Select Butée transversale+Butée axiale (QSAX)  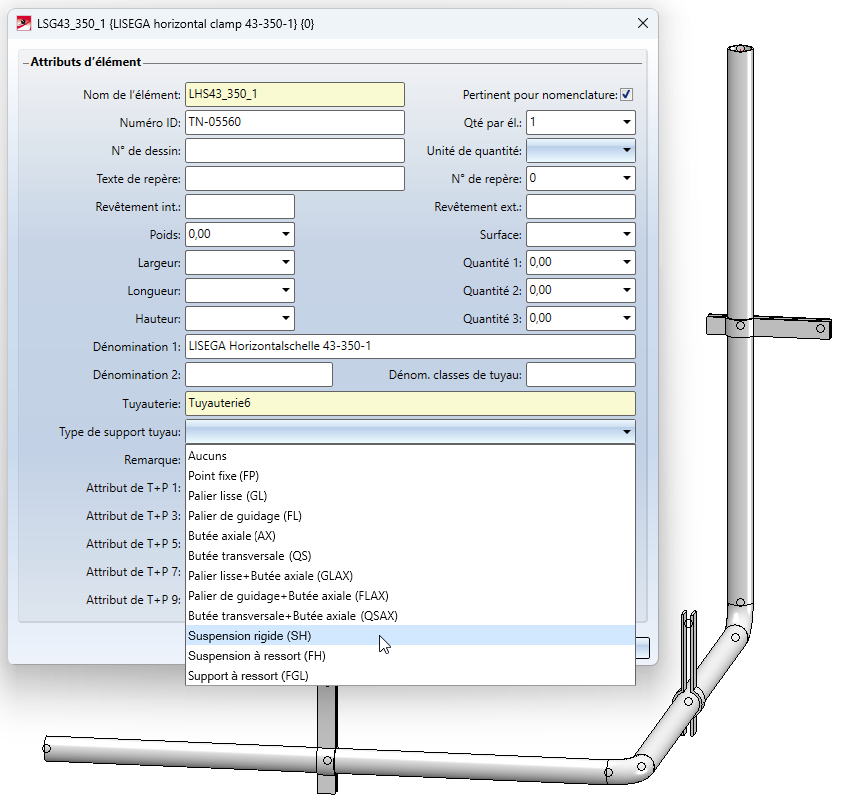coord(410,616)
